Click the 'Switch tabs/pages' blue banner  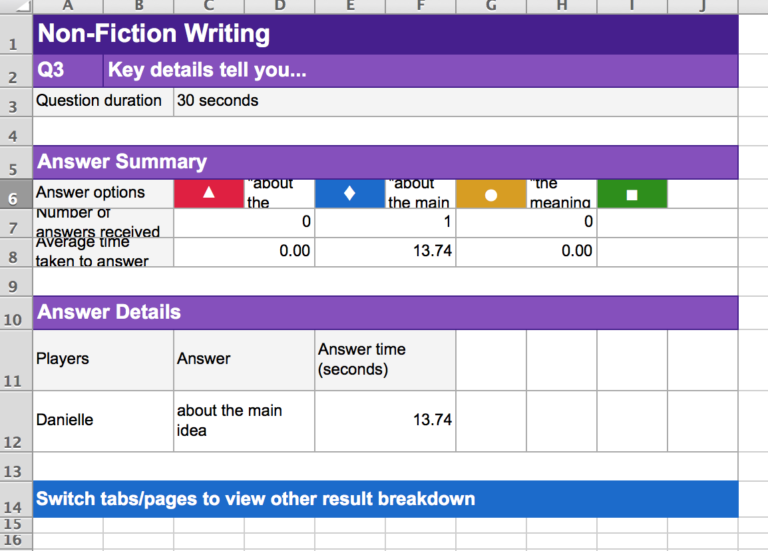[385, 499]
